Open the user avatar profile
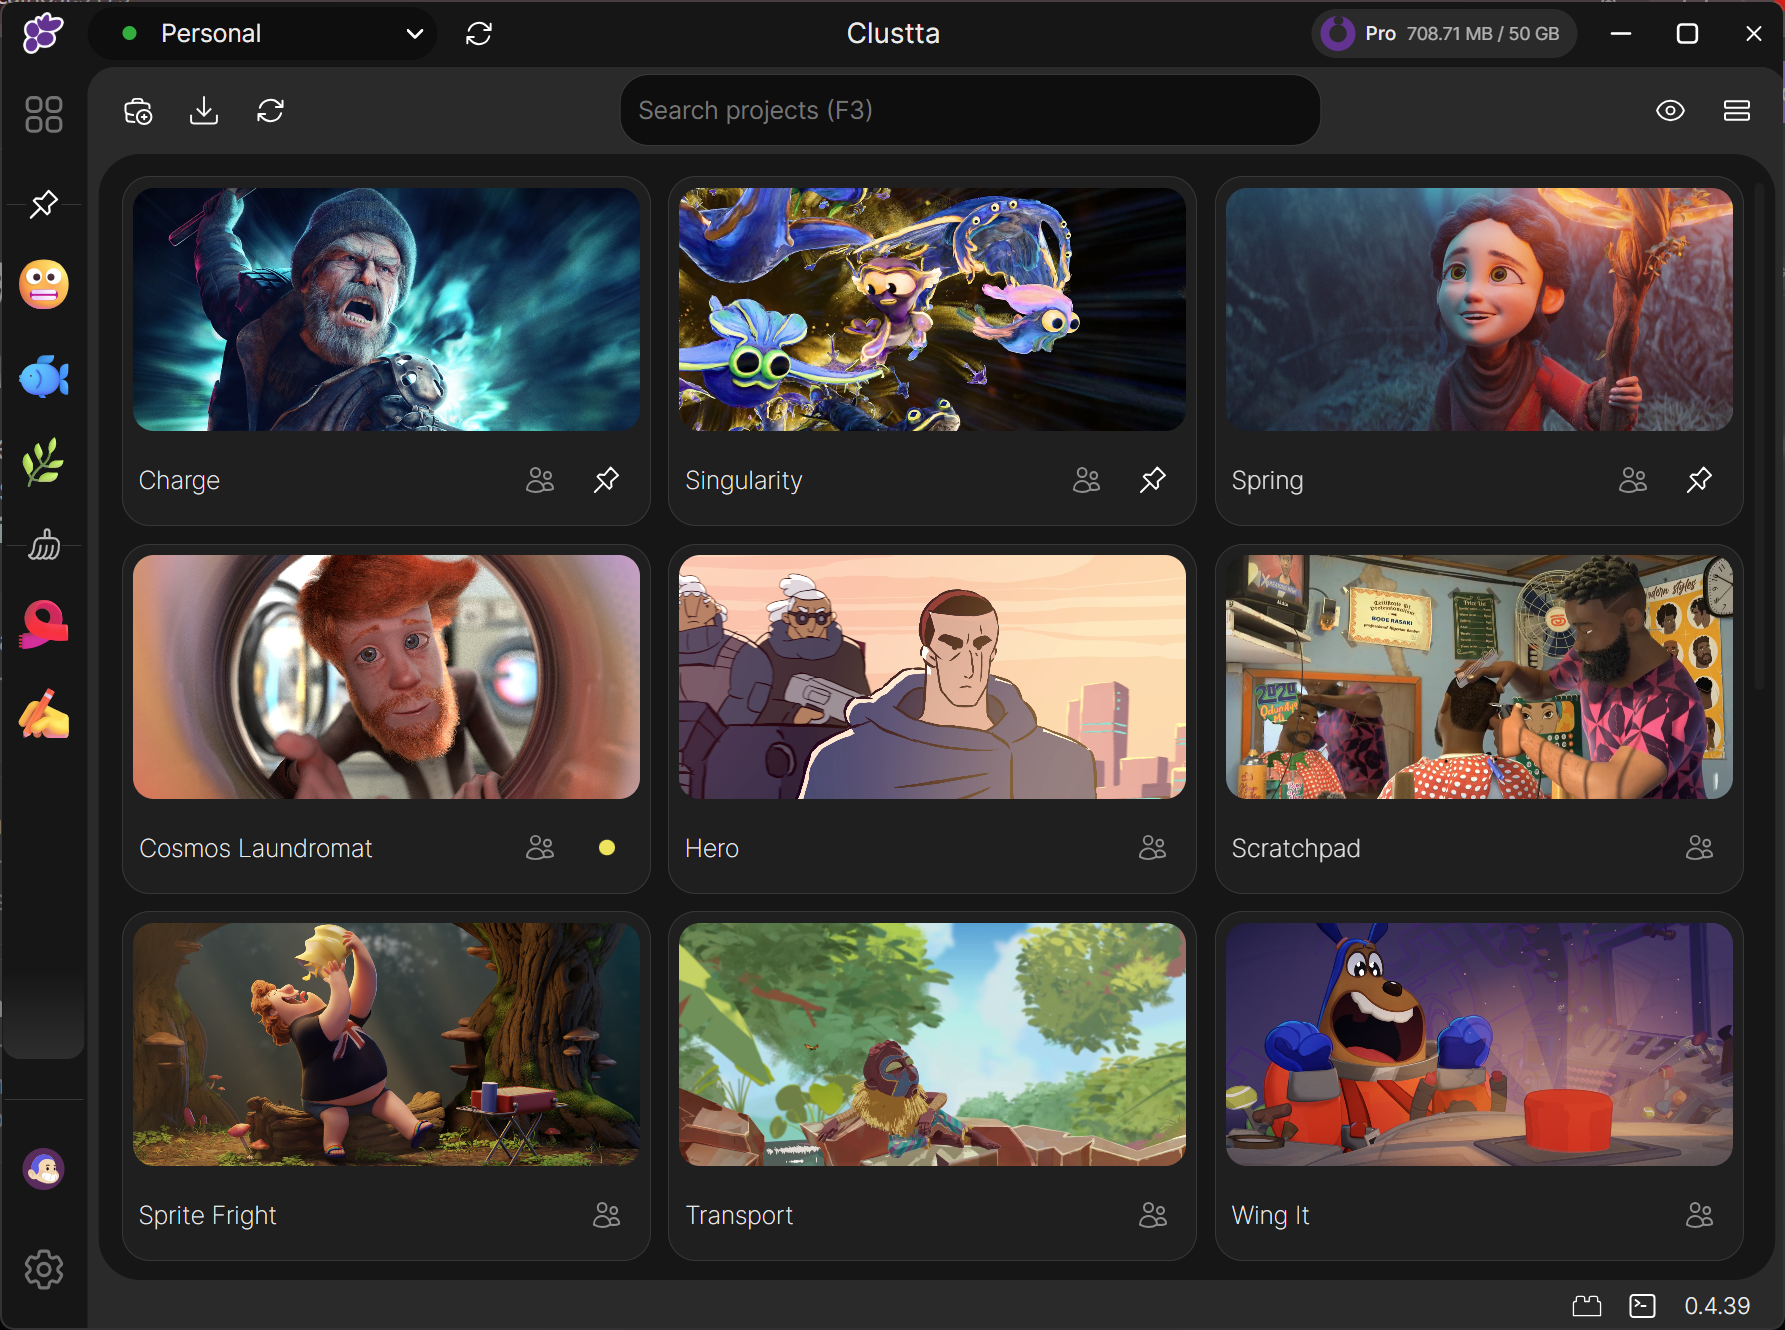The width and height of the screenshot is (1785, 1330). point(44,1169)
